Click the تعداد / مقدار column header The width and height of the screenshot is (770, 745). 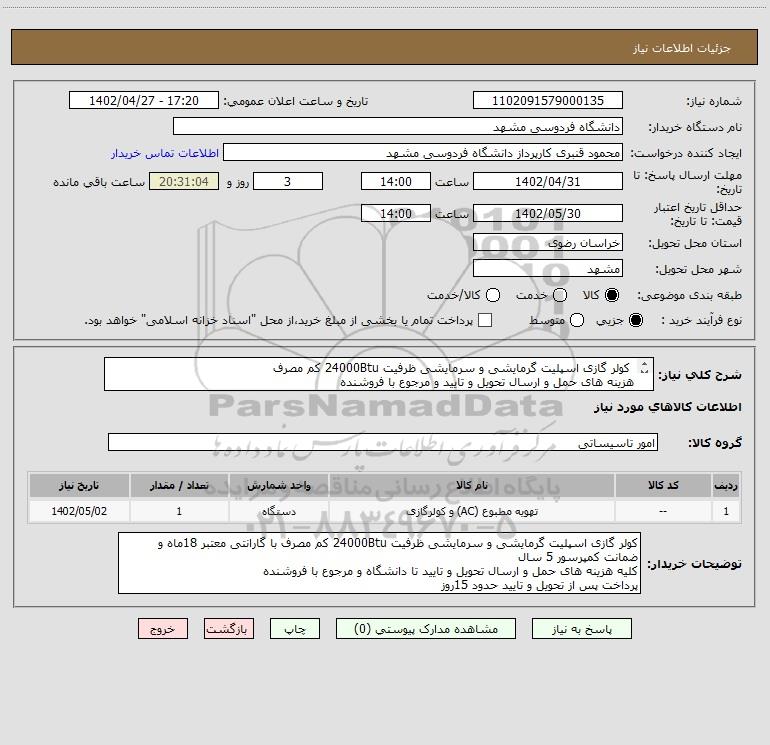pyautogui.click(x=179, y=486)
